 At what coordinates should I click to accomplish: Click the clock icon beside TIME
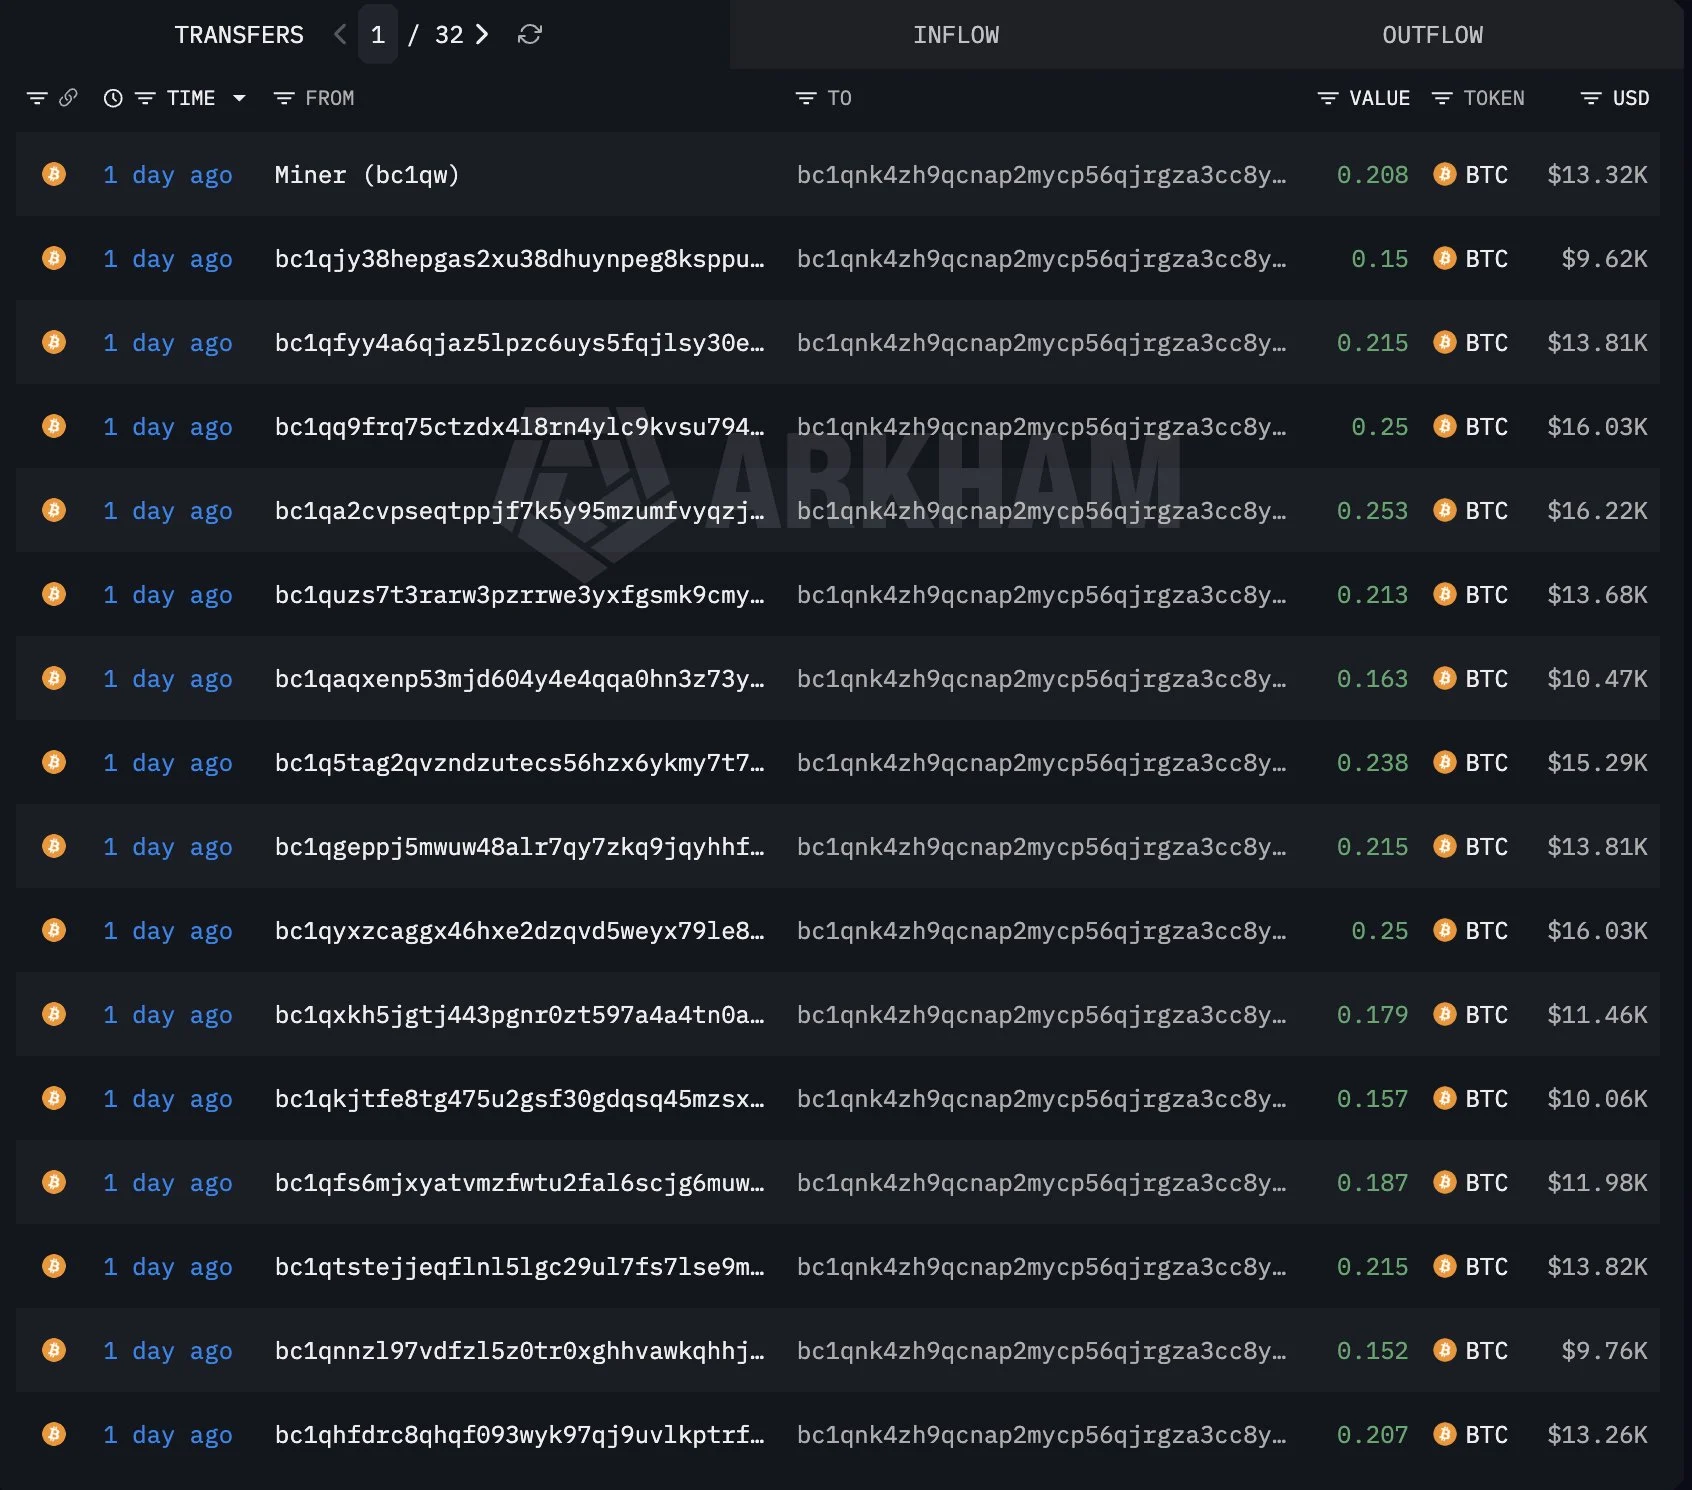[113, 98]
